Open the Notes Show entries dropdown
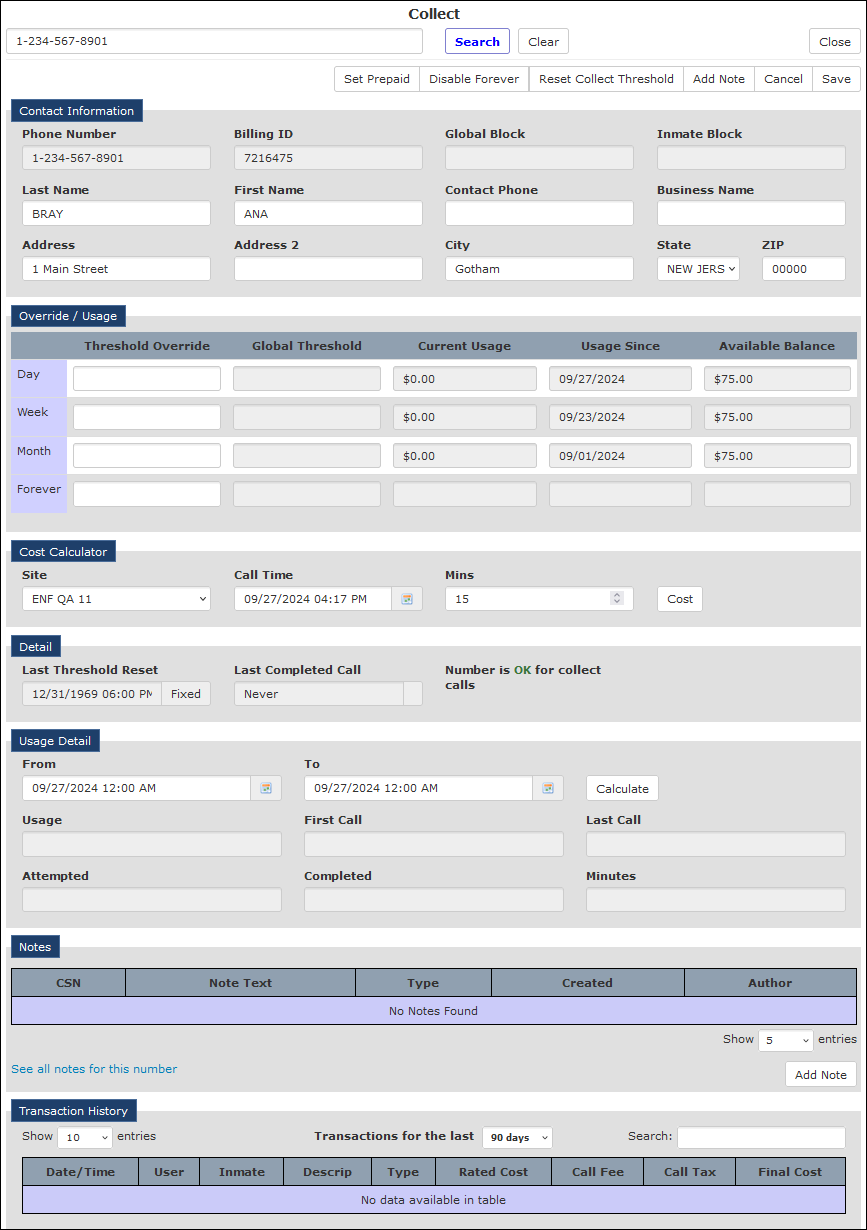Image resolution: width=867 pixels, height=1230 pixels. point(786,1041)
